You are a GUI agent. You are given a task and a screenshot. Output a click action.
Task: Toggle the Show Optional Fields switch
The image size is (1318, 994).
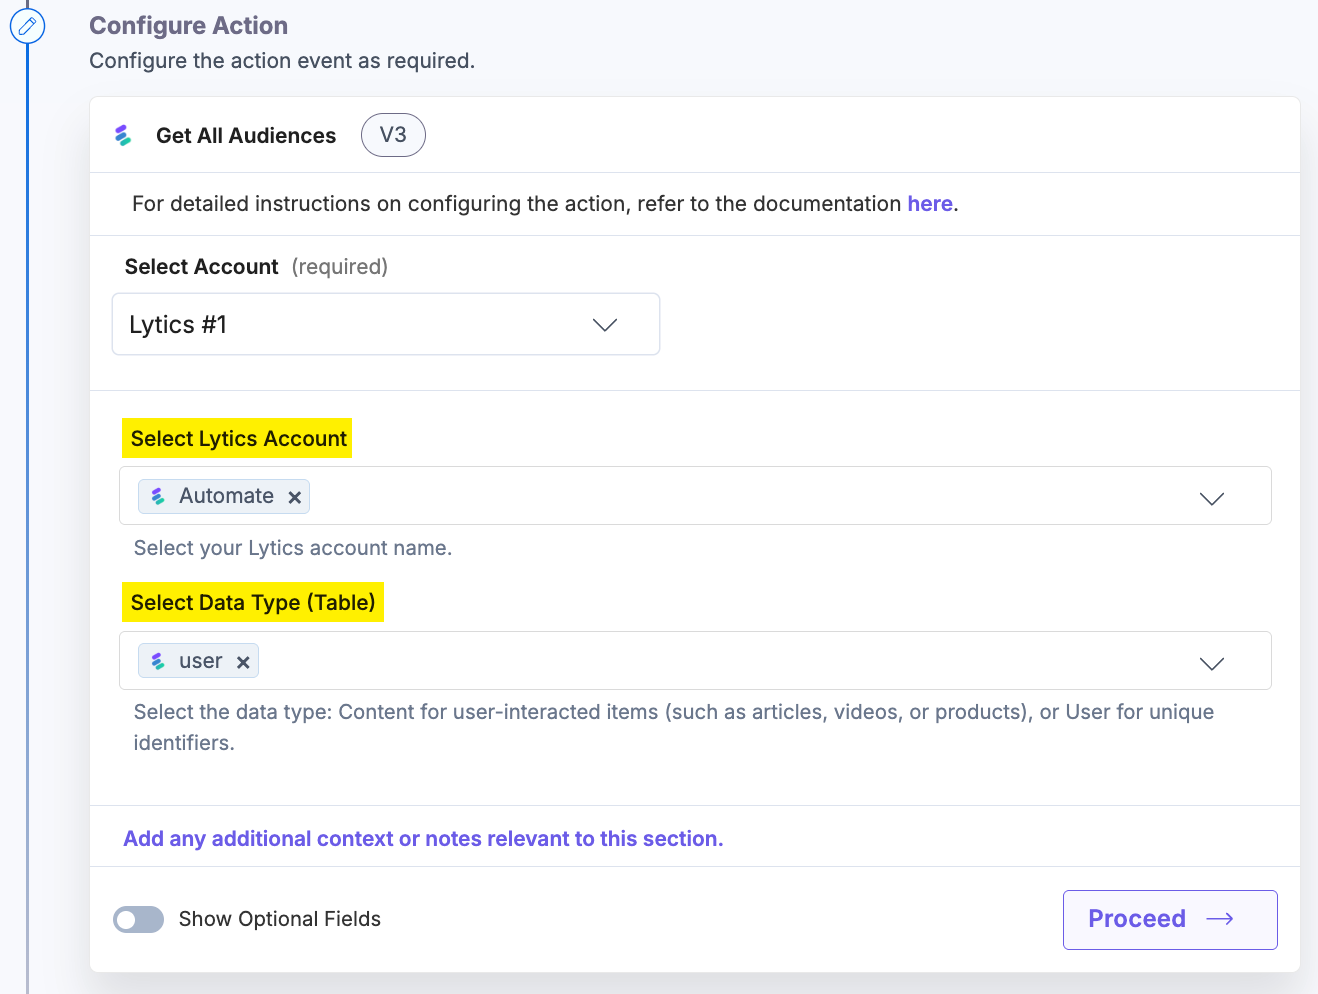[138, 919]
